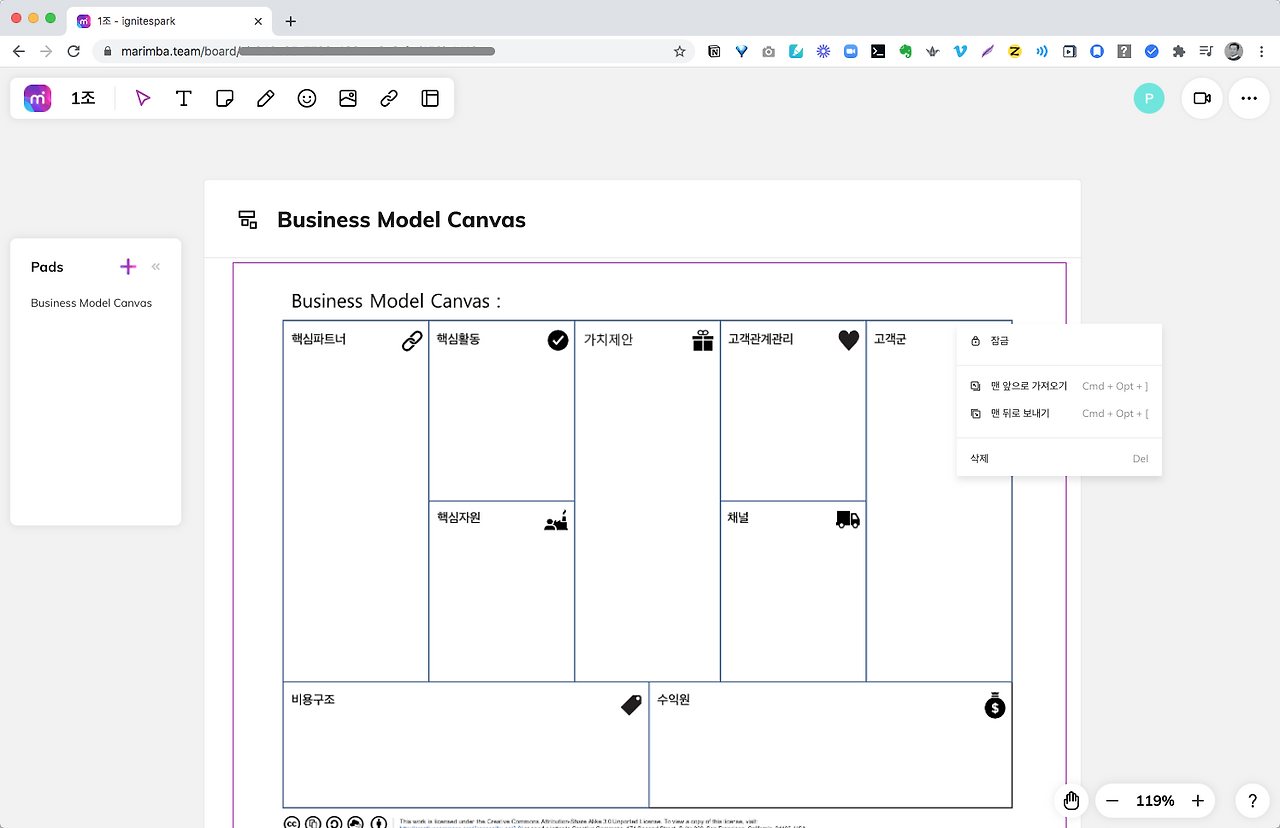Image resolution: width=1280 pixels, height=828 pixels.
Task: Open Chrome profile avatar
Action: pyautogui.click(x=1234, y=51)
